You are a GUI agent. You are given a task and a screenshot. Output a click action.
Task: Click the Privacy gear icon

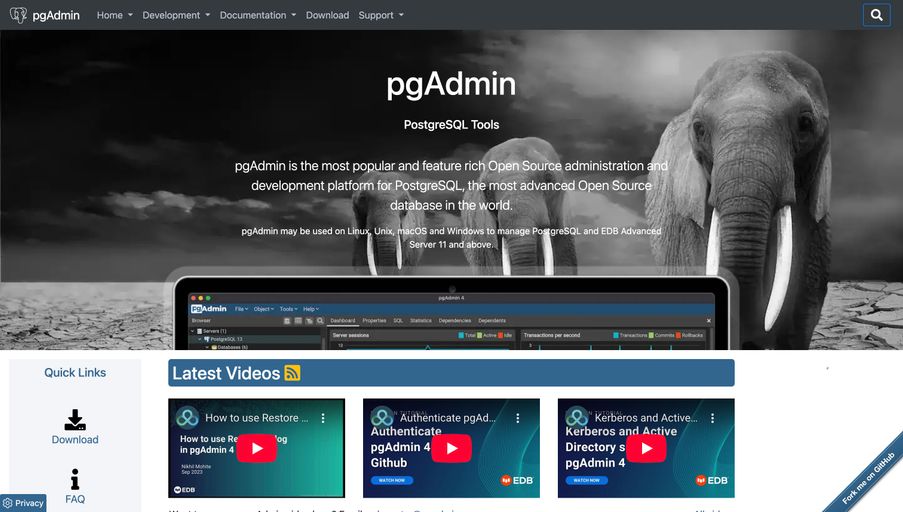7,503
